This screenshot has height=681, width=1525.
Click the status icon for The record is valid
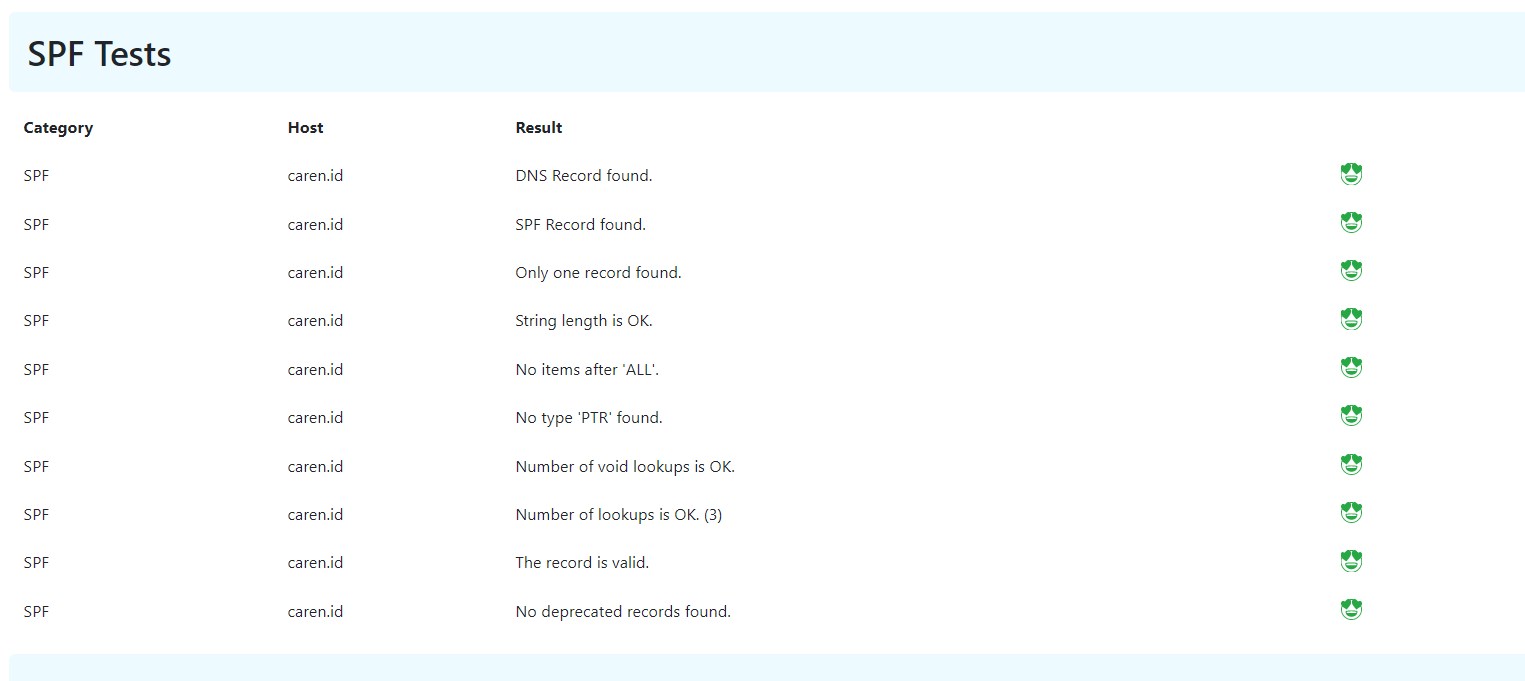tap(1351, 561)
